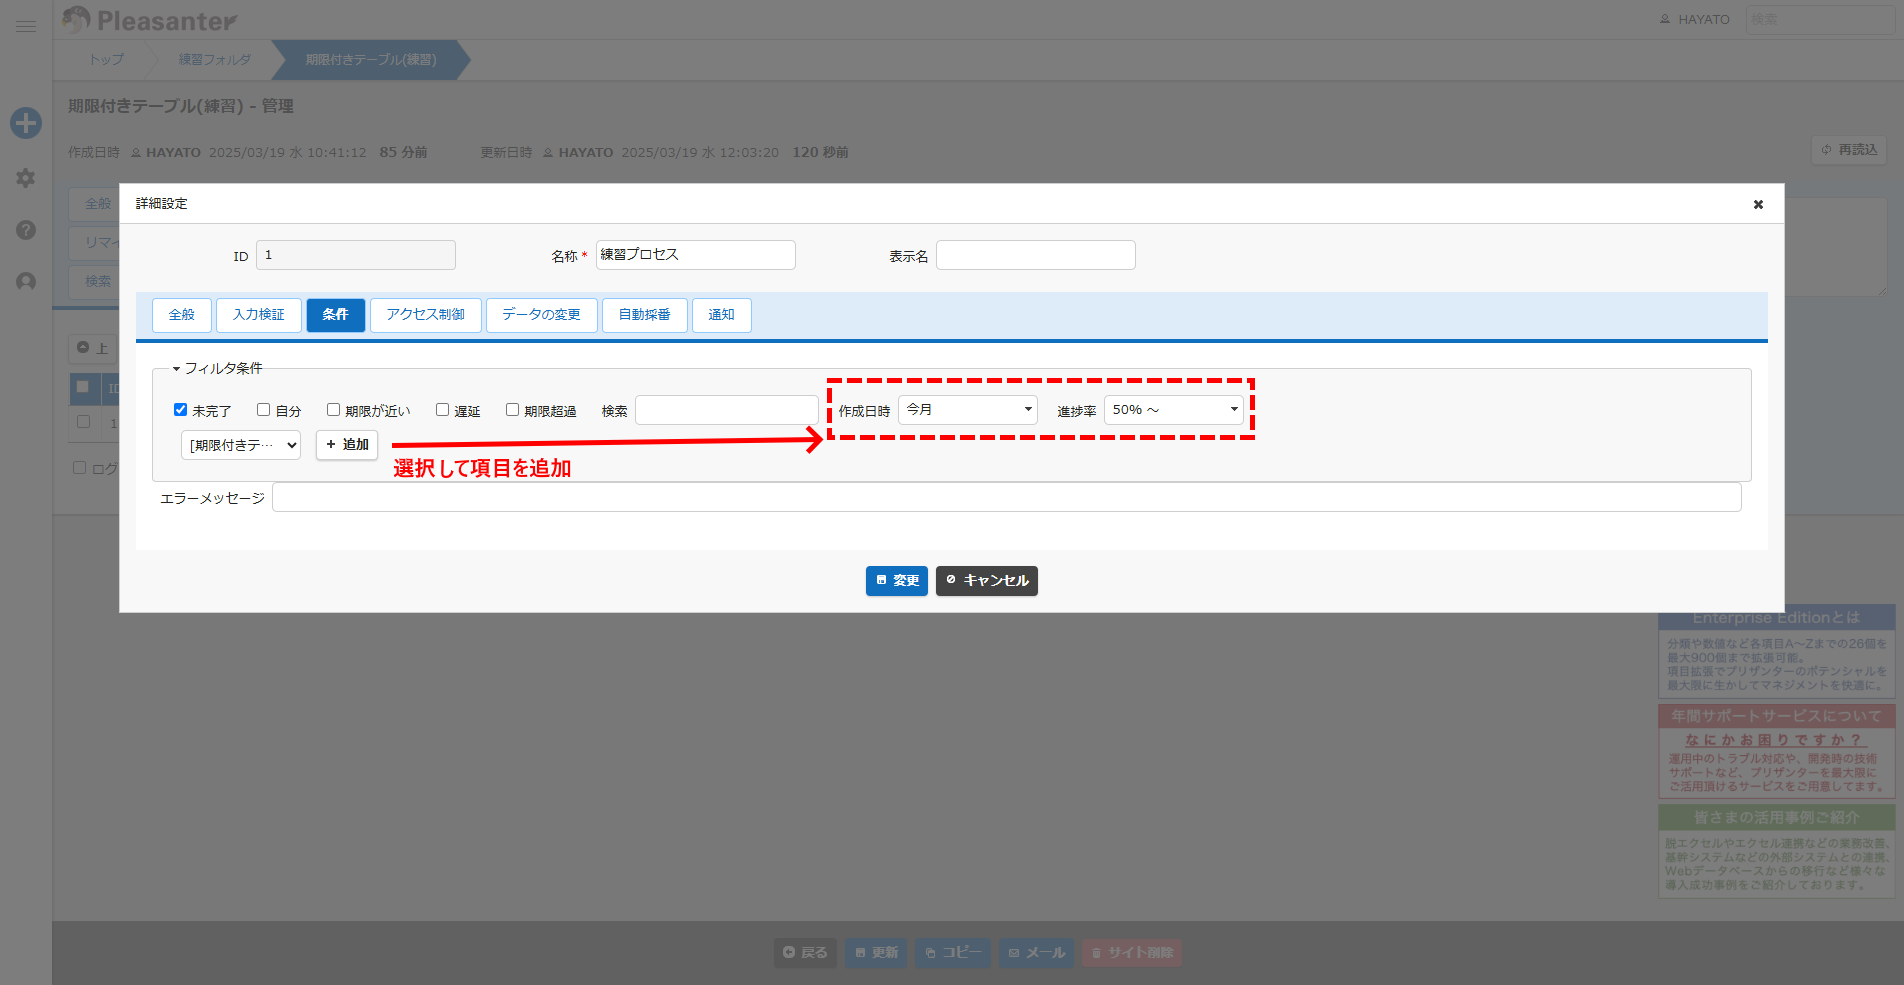Close the 詳細設定 dialog with X

(x=1758, y=204)
